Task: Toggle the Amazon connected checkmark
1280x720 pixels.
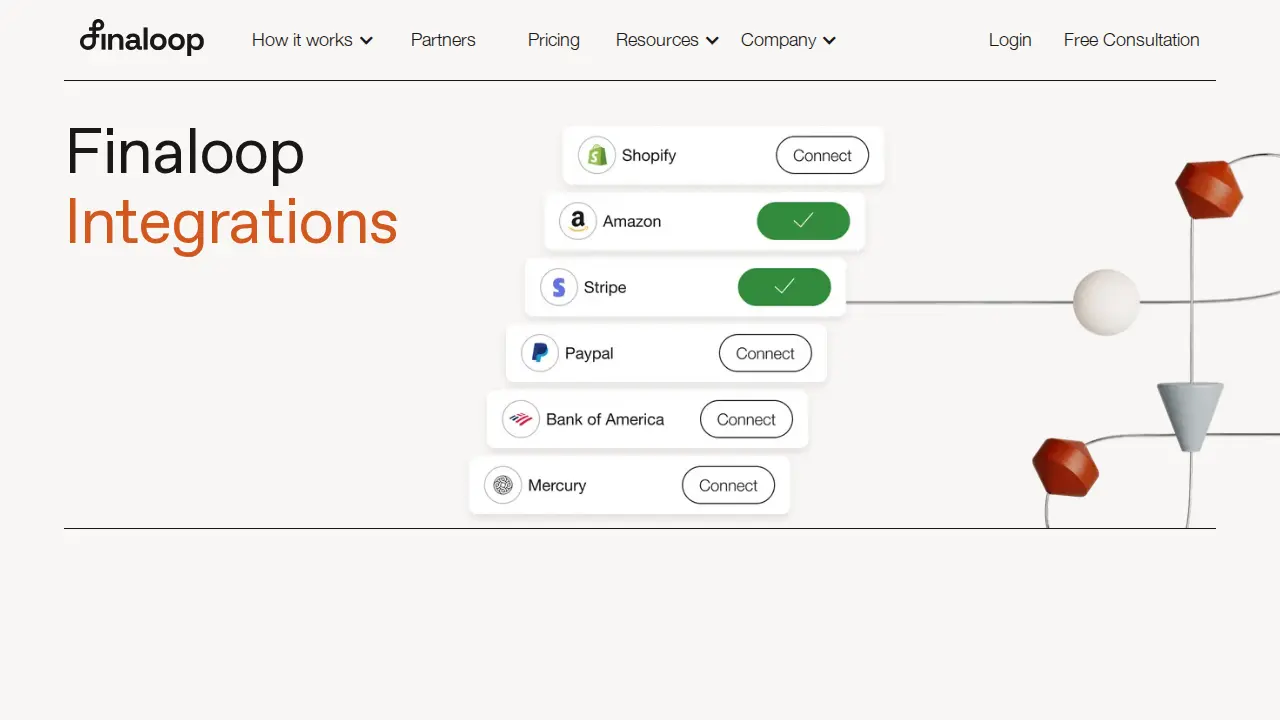Action: 803,221
